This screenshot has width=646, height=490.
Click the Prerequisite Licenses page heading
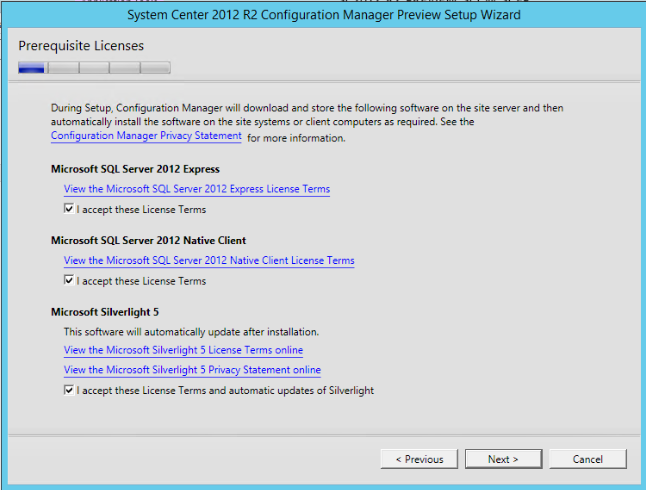(x=81, y=46)
